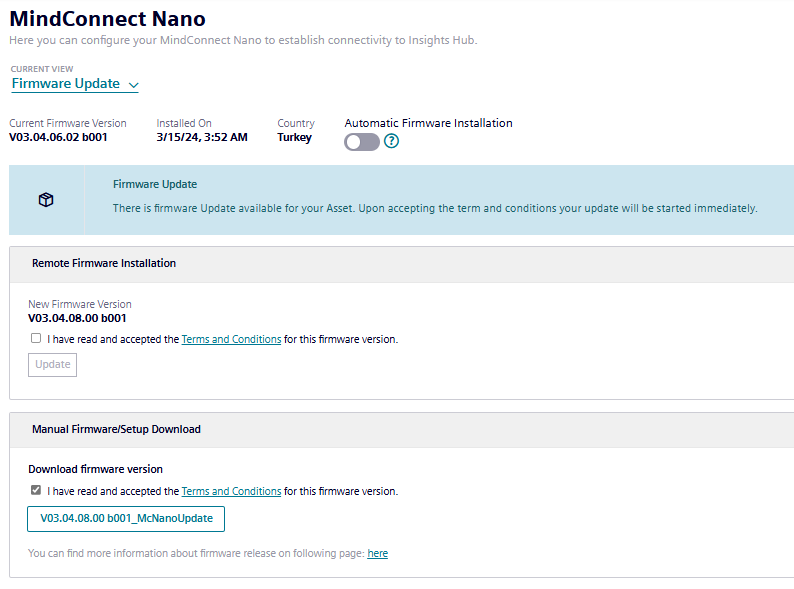Image resolution: width=794 pixels, height=589 pixels.
Task: Click the Update button
Action: [53, 365]
